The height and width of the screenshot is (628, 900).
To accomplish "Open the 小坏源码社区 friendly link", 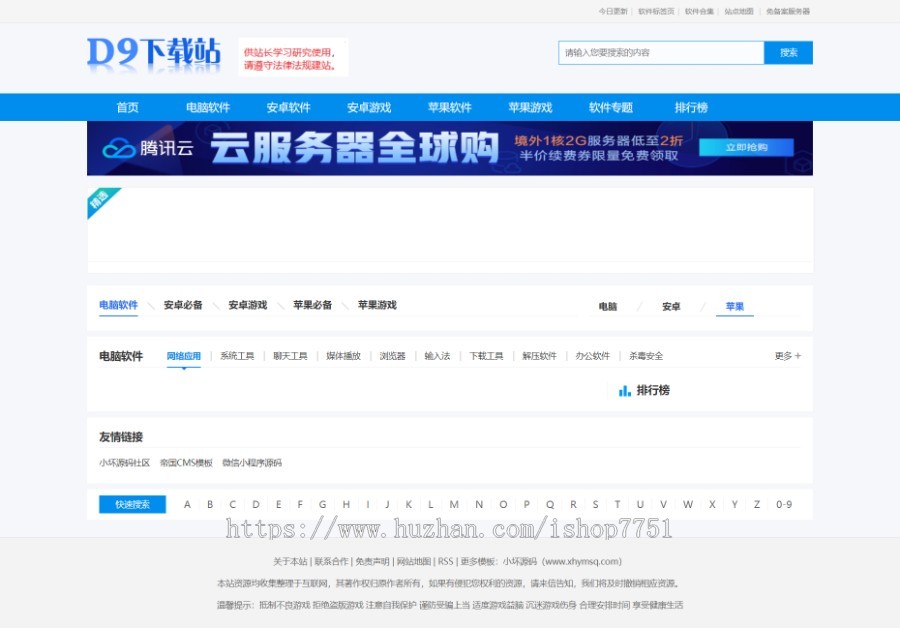I will coord(125,463).
